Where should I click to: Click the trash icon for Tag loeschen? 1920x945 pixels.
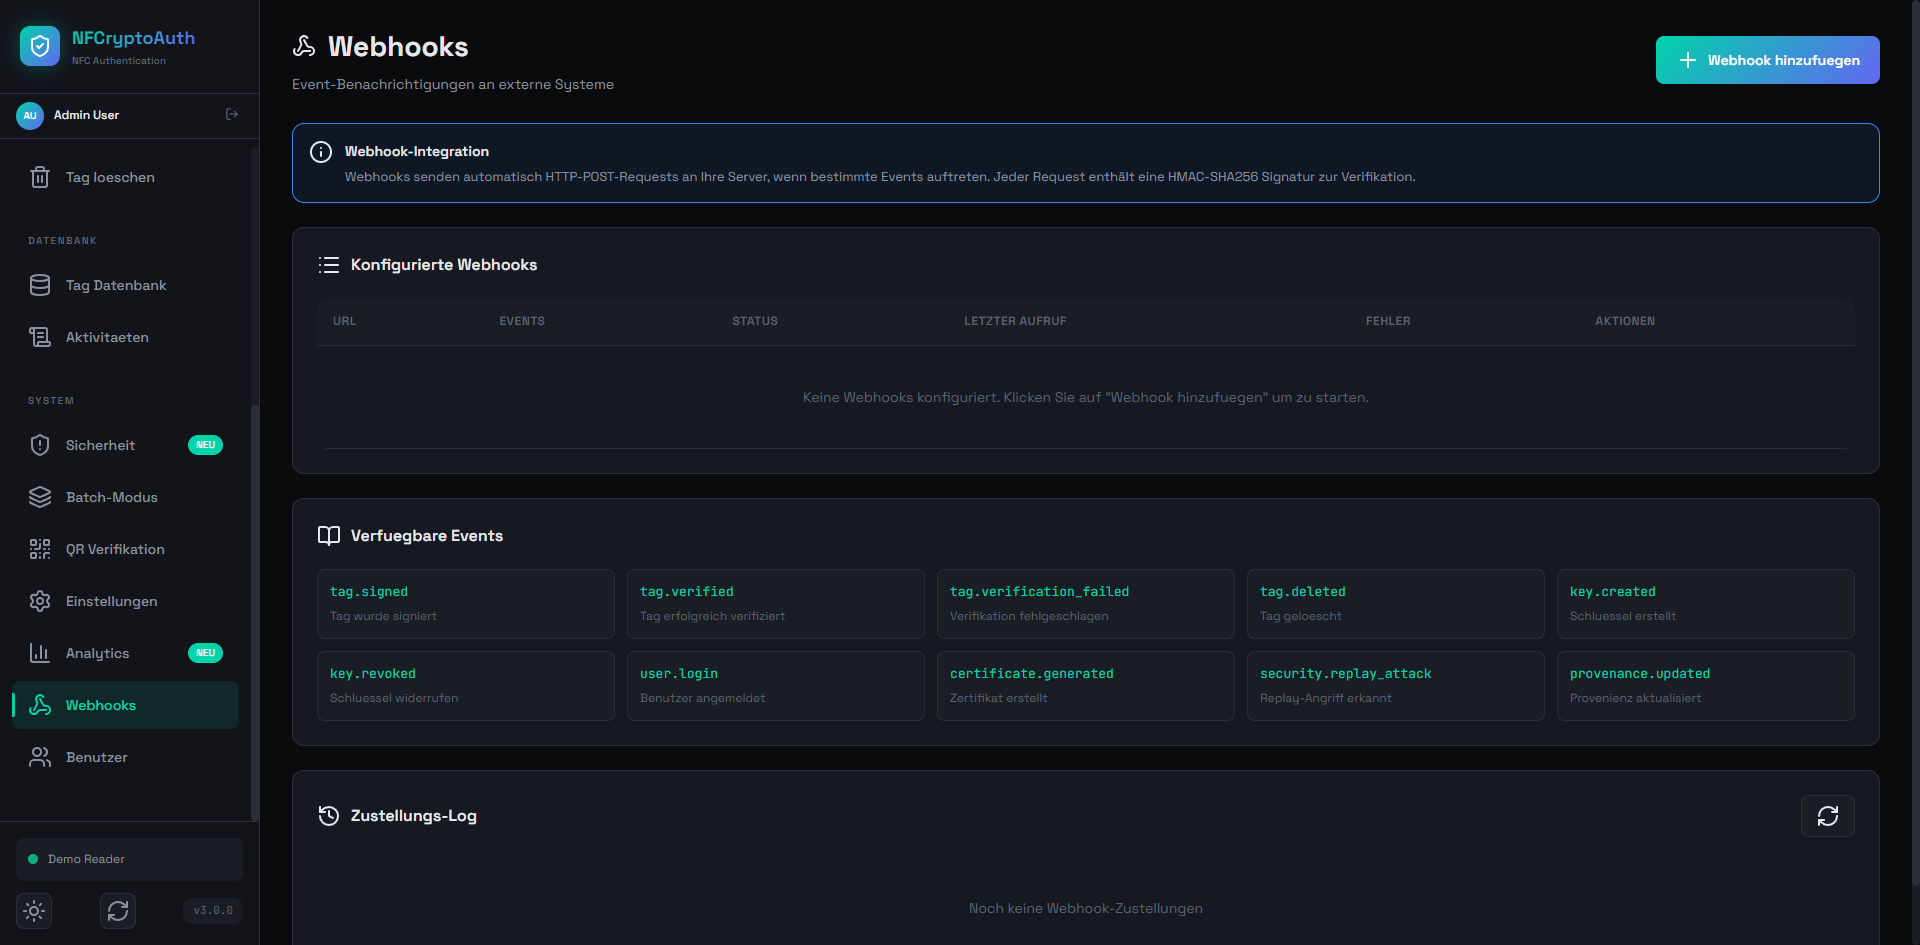[x=40, y=177]
